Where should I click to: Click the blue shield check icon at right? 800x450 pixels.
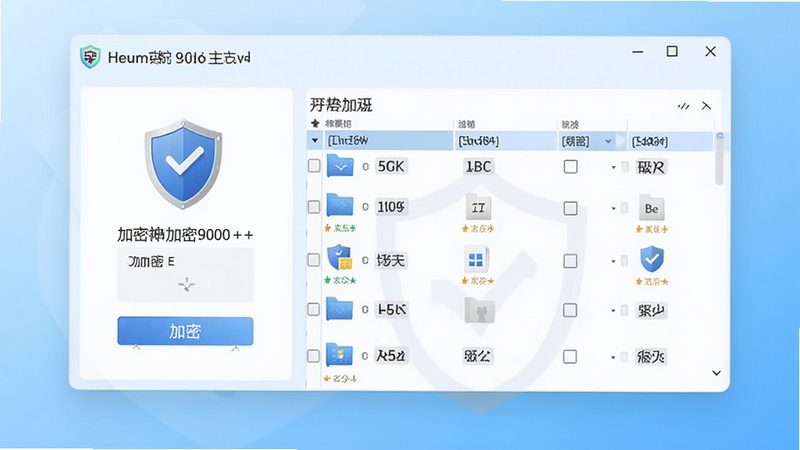click(652, 259)
